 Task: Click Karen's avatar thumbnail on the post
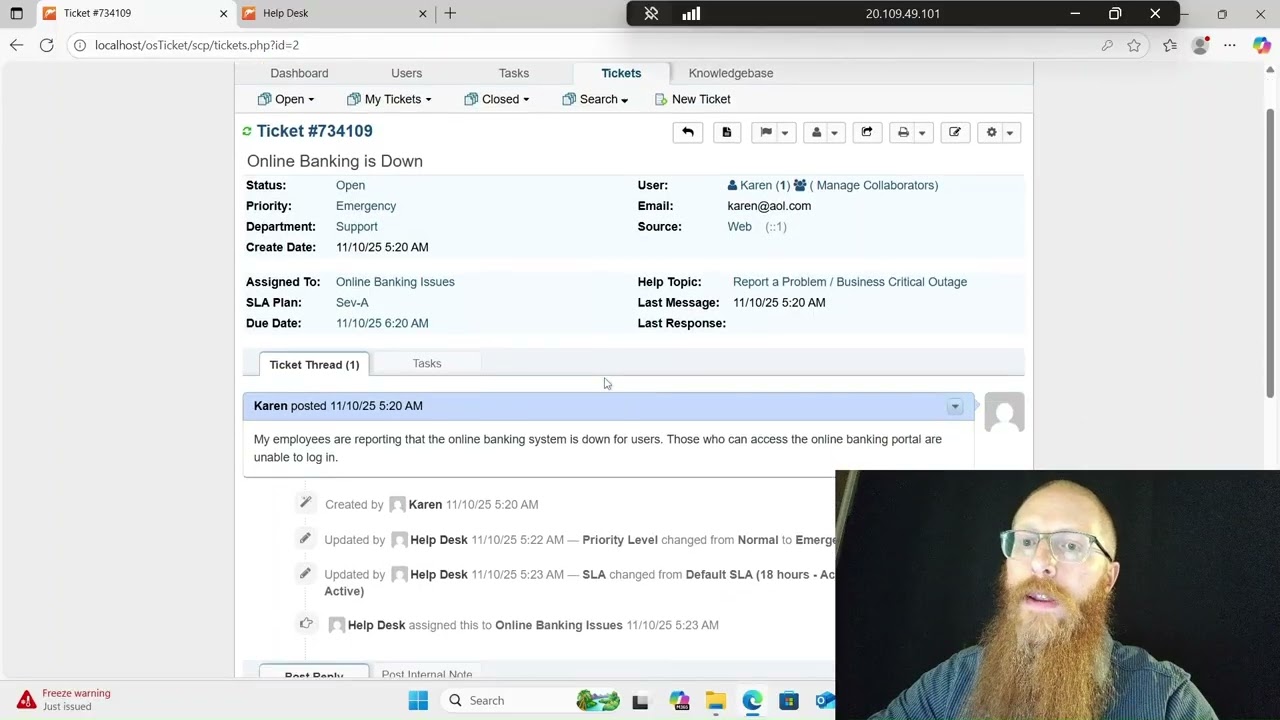coord(1004,412)
